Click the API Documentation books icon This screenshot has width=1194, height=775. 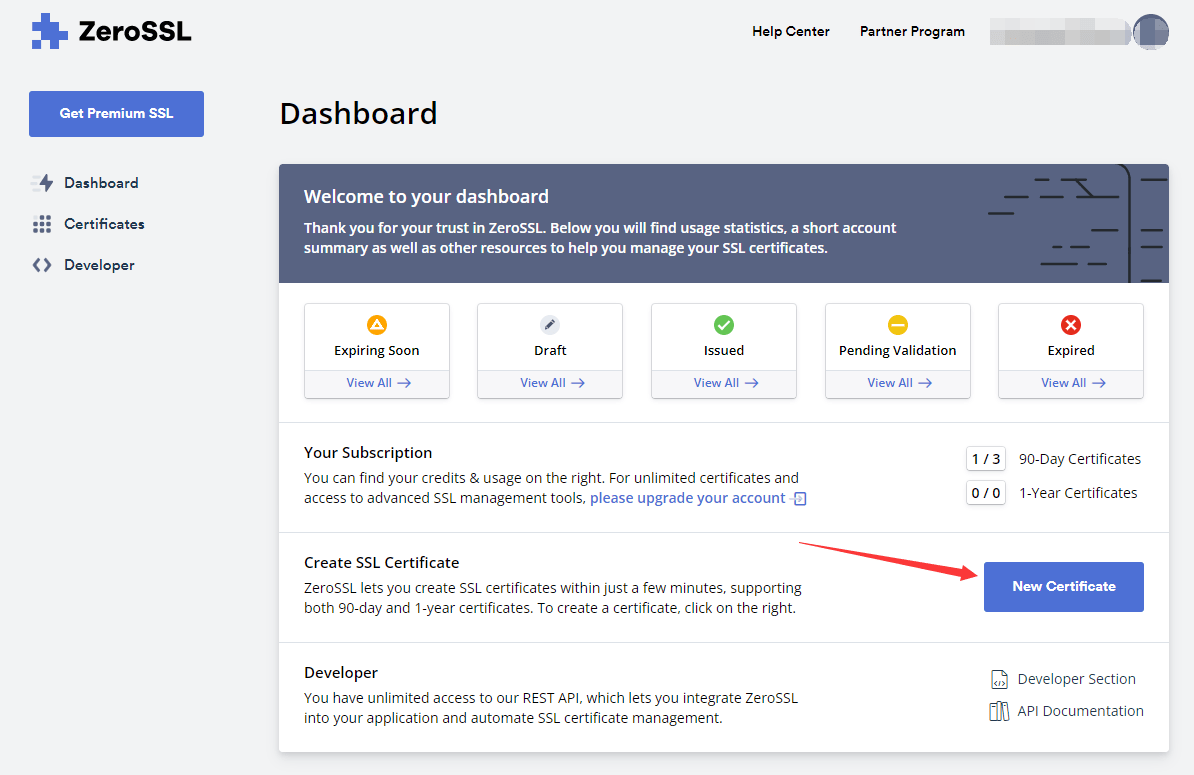[x=999, y=711]
